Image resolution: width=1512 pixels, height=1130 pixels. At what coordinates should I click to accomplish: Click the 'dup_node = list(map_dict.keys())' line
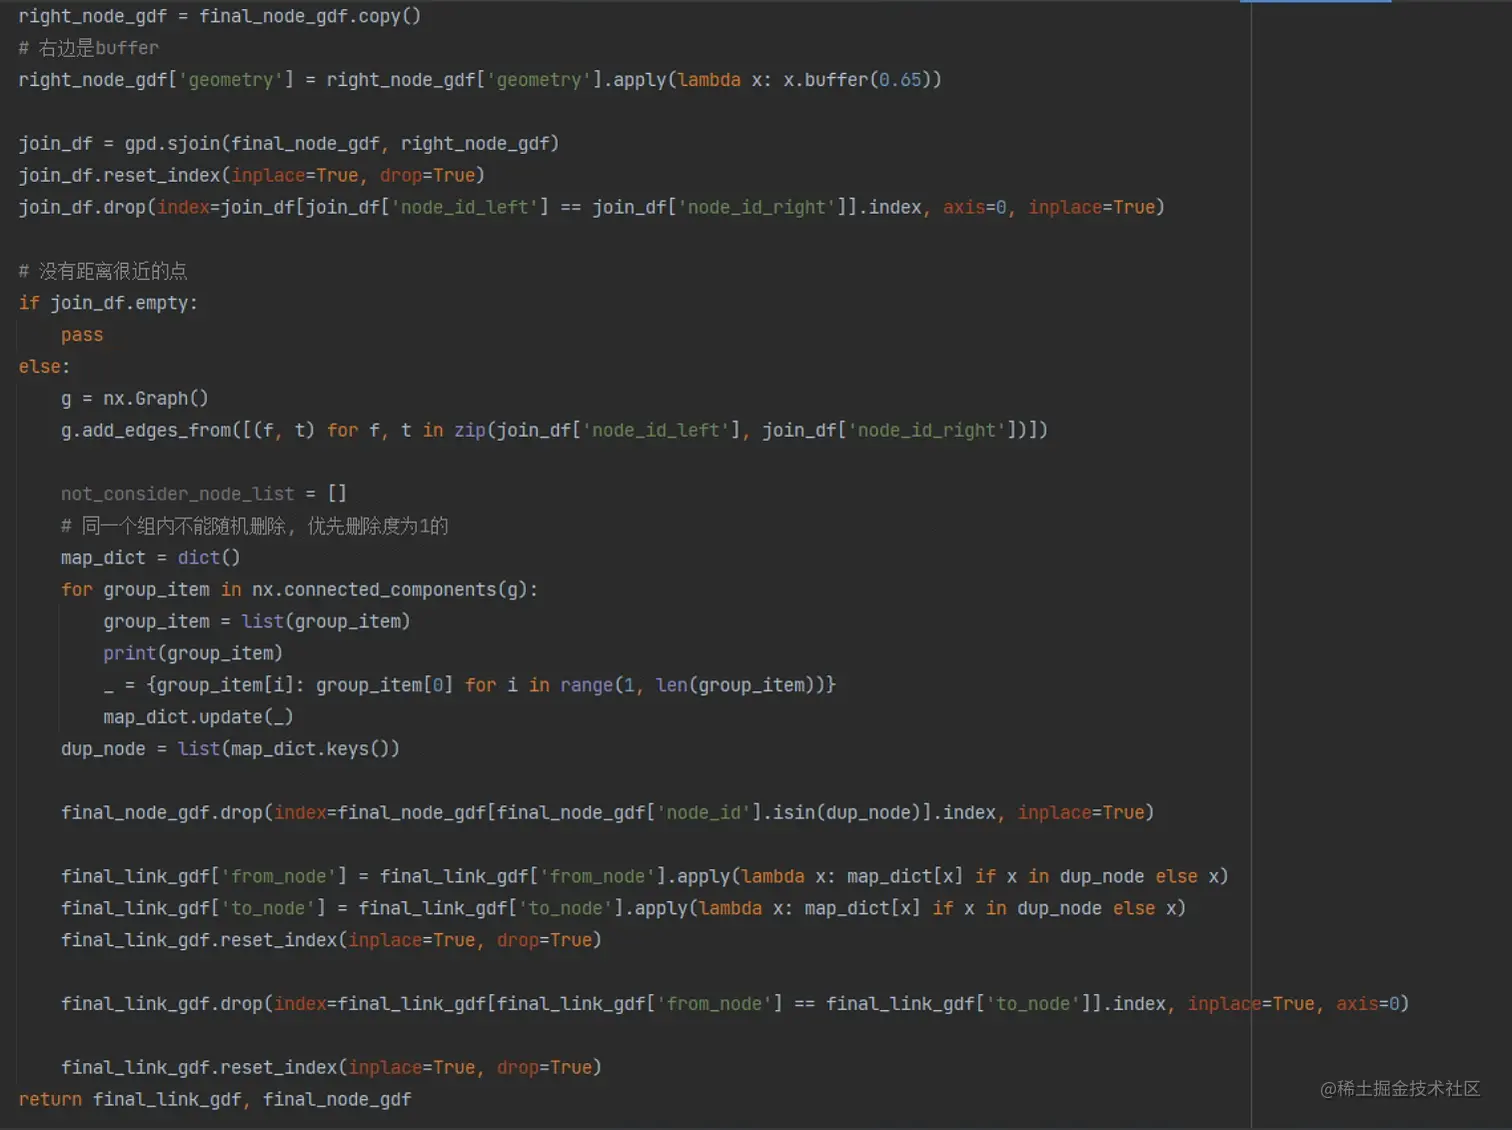click(230, 749)
